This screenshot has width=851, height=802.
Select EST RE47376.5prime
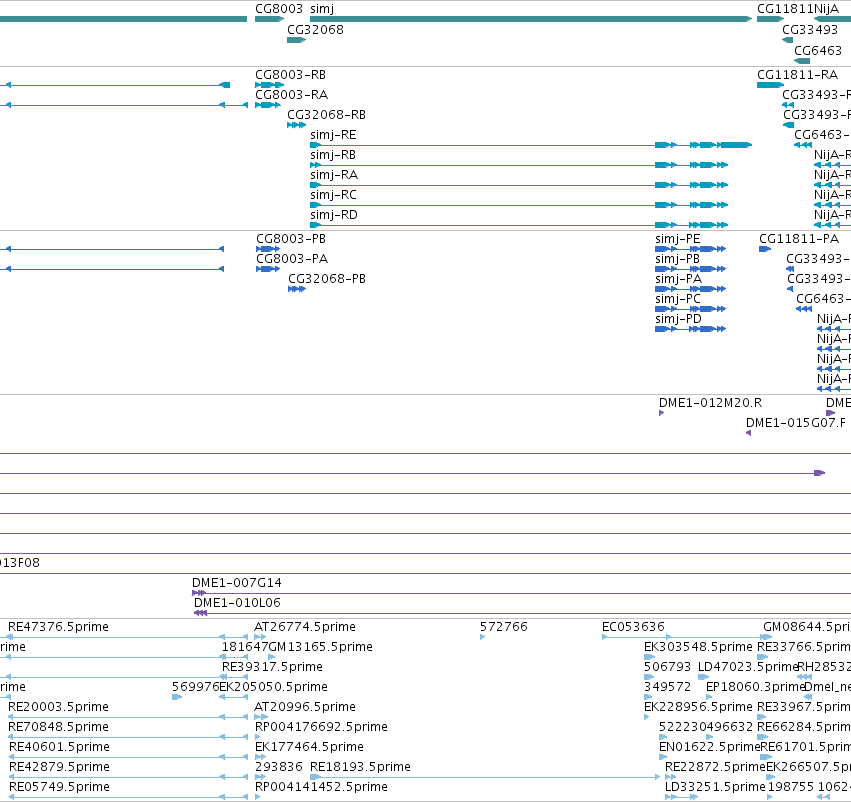[58, 627]
